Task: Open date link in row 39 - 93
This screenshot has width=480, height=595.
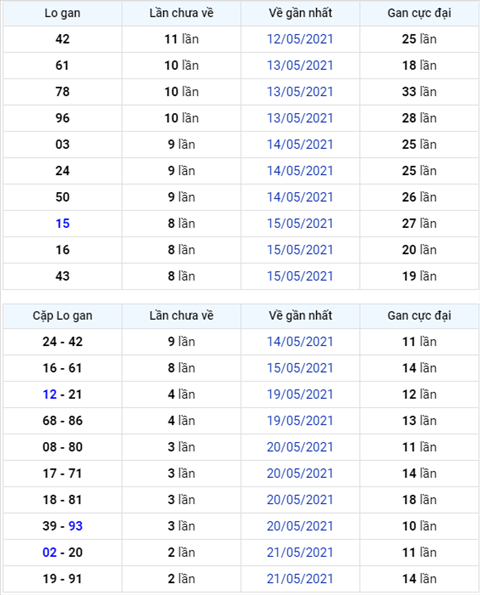Action: pyautogui.click(x=300, y=526)
